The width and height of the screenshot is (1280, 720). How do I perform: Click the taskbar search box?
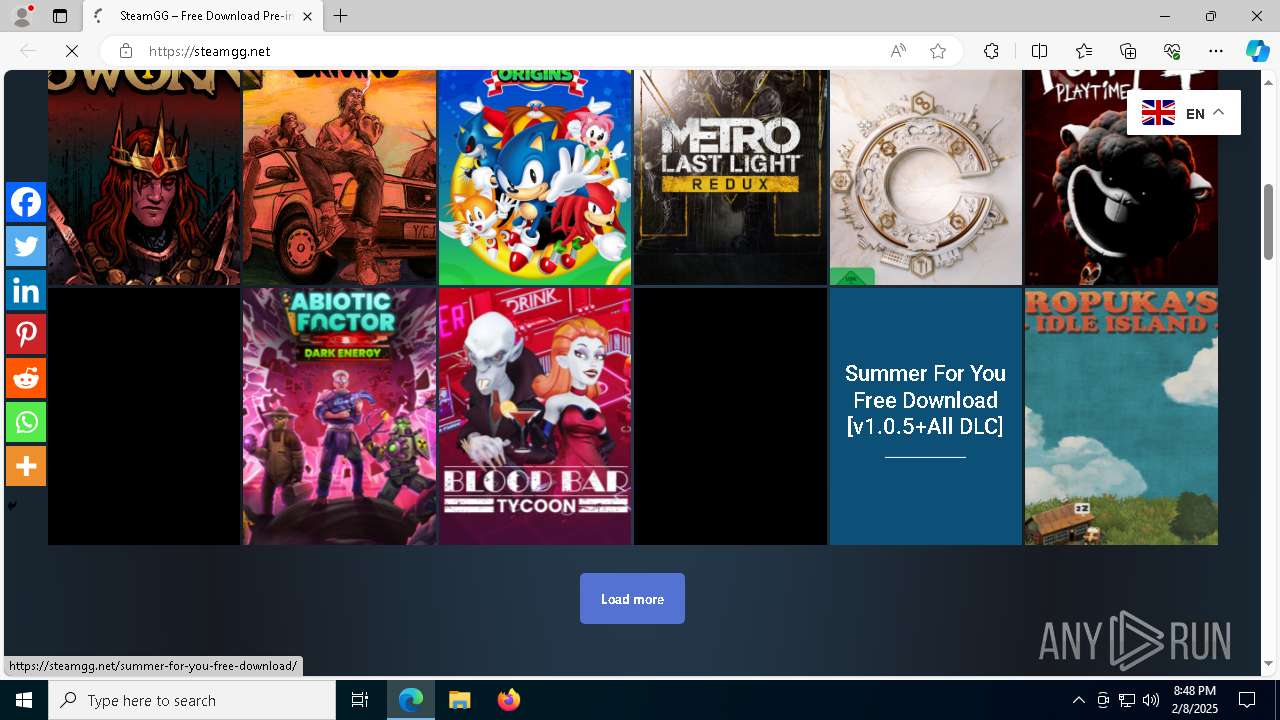[x=192, y=700]
